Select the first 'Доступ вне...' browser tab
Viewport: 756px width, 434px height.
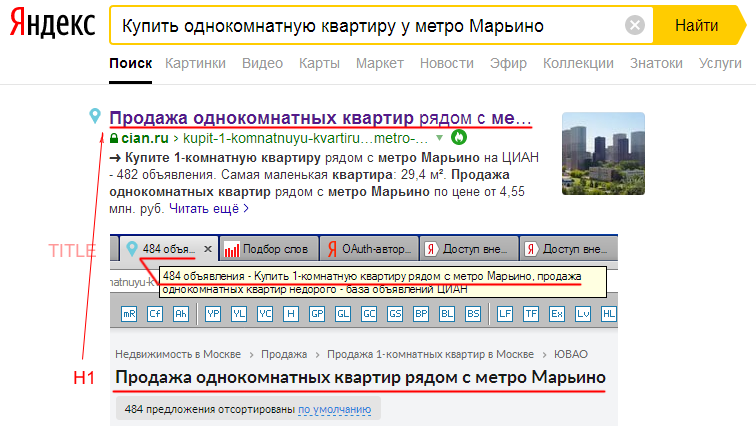pos(469,249)
